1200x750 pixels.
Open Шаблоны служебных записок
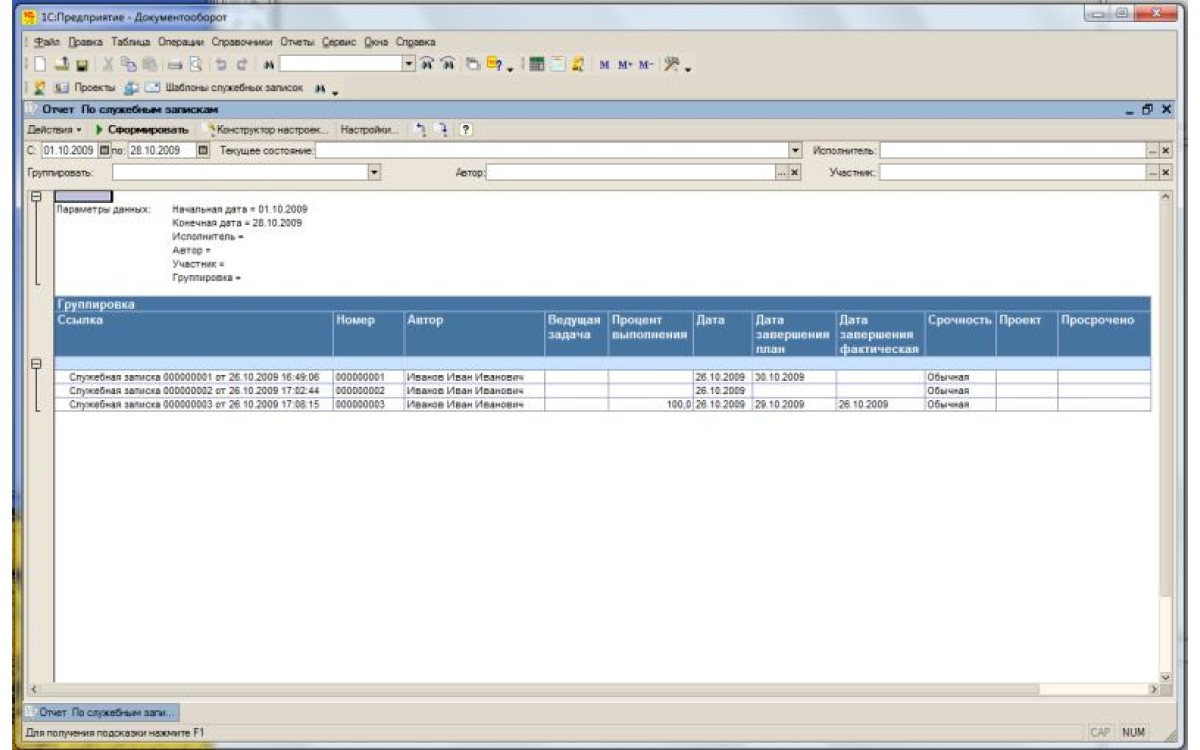[x=233, y=87]
